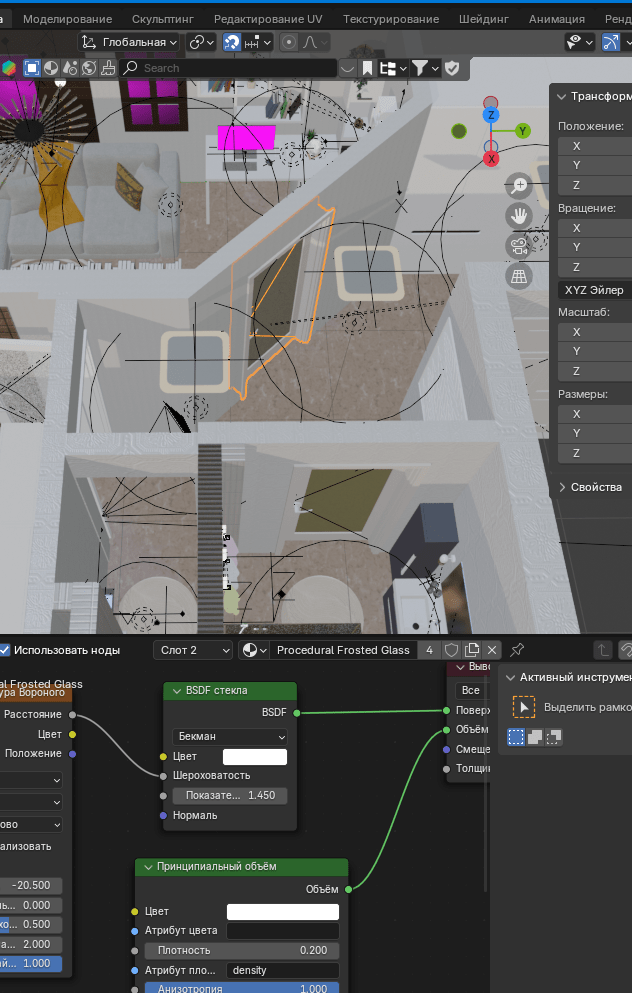632x993 pixels.
Task: Click the red X axis on gizmo
Action: [491, 158]
